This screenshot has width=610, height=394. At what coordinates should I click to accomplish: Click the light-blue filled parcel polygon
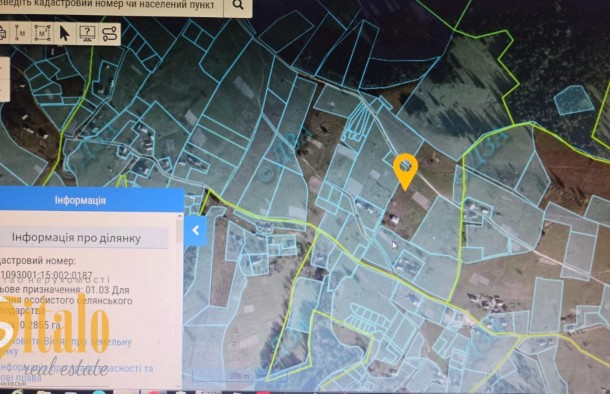click(574, 100)
